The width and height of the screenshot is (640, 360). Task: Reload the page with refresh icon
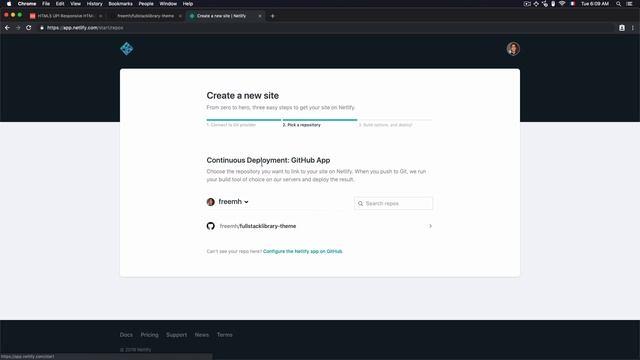pos(29,28)
